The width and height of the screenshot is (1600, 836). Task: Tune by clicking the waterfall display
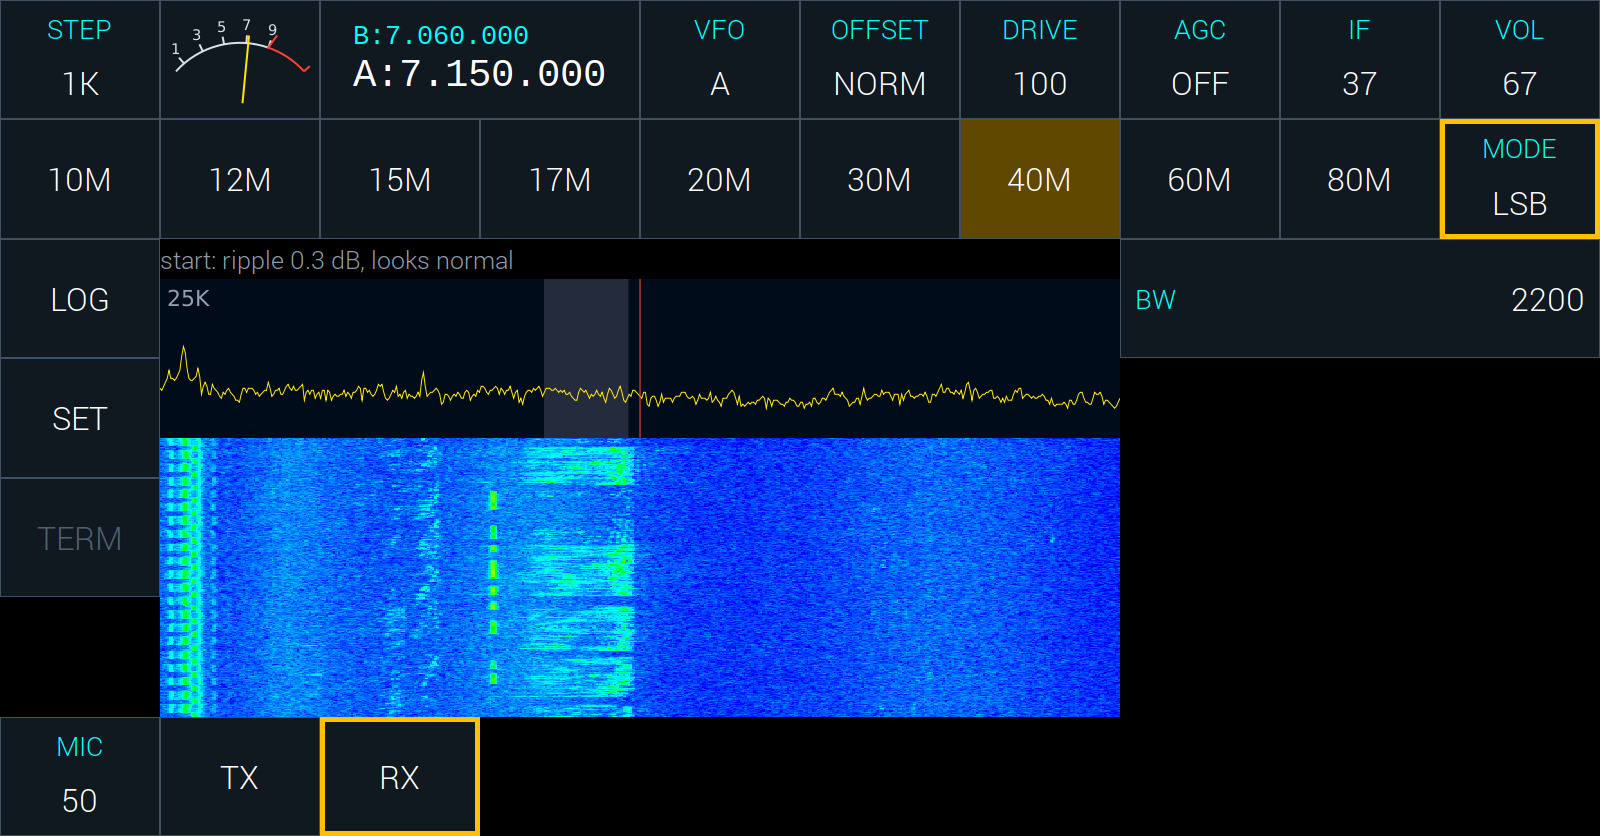click(x=640, y=577)
